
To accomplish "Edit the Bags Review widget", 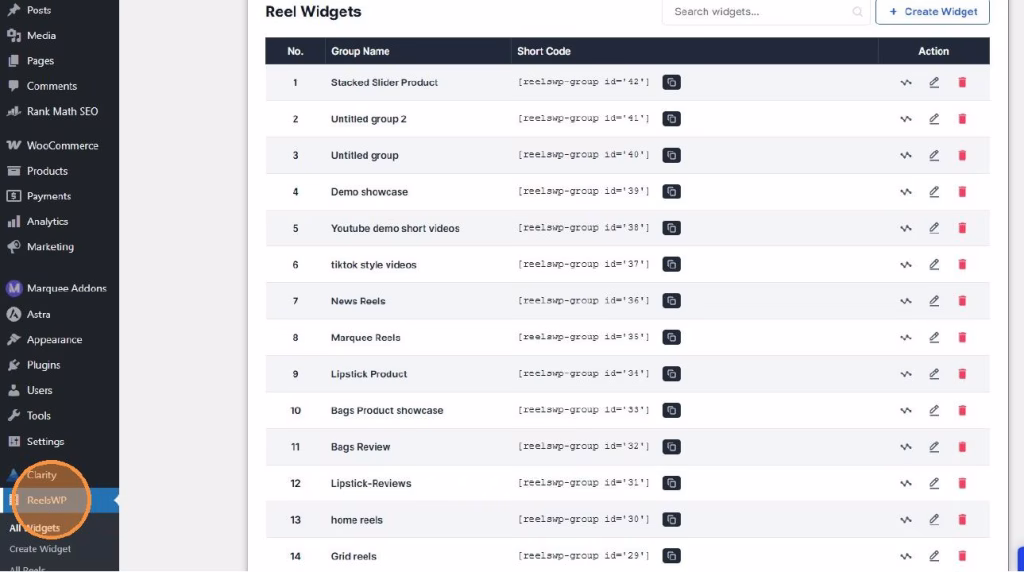I will pos(934,447).
